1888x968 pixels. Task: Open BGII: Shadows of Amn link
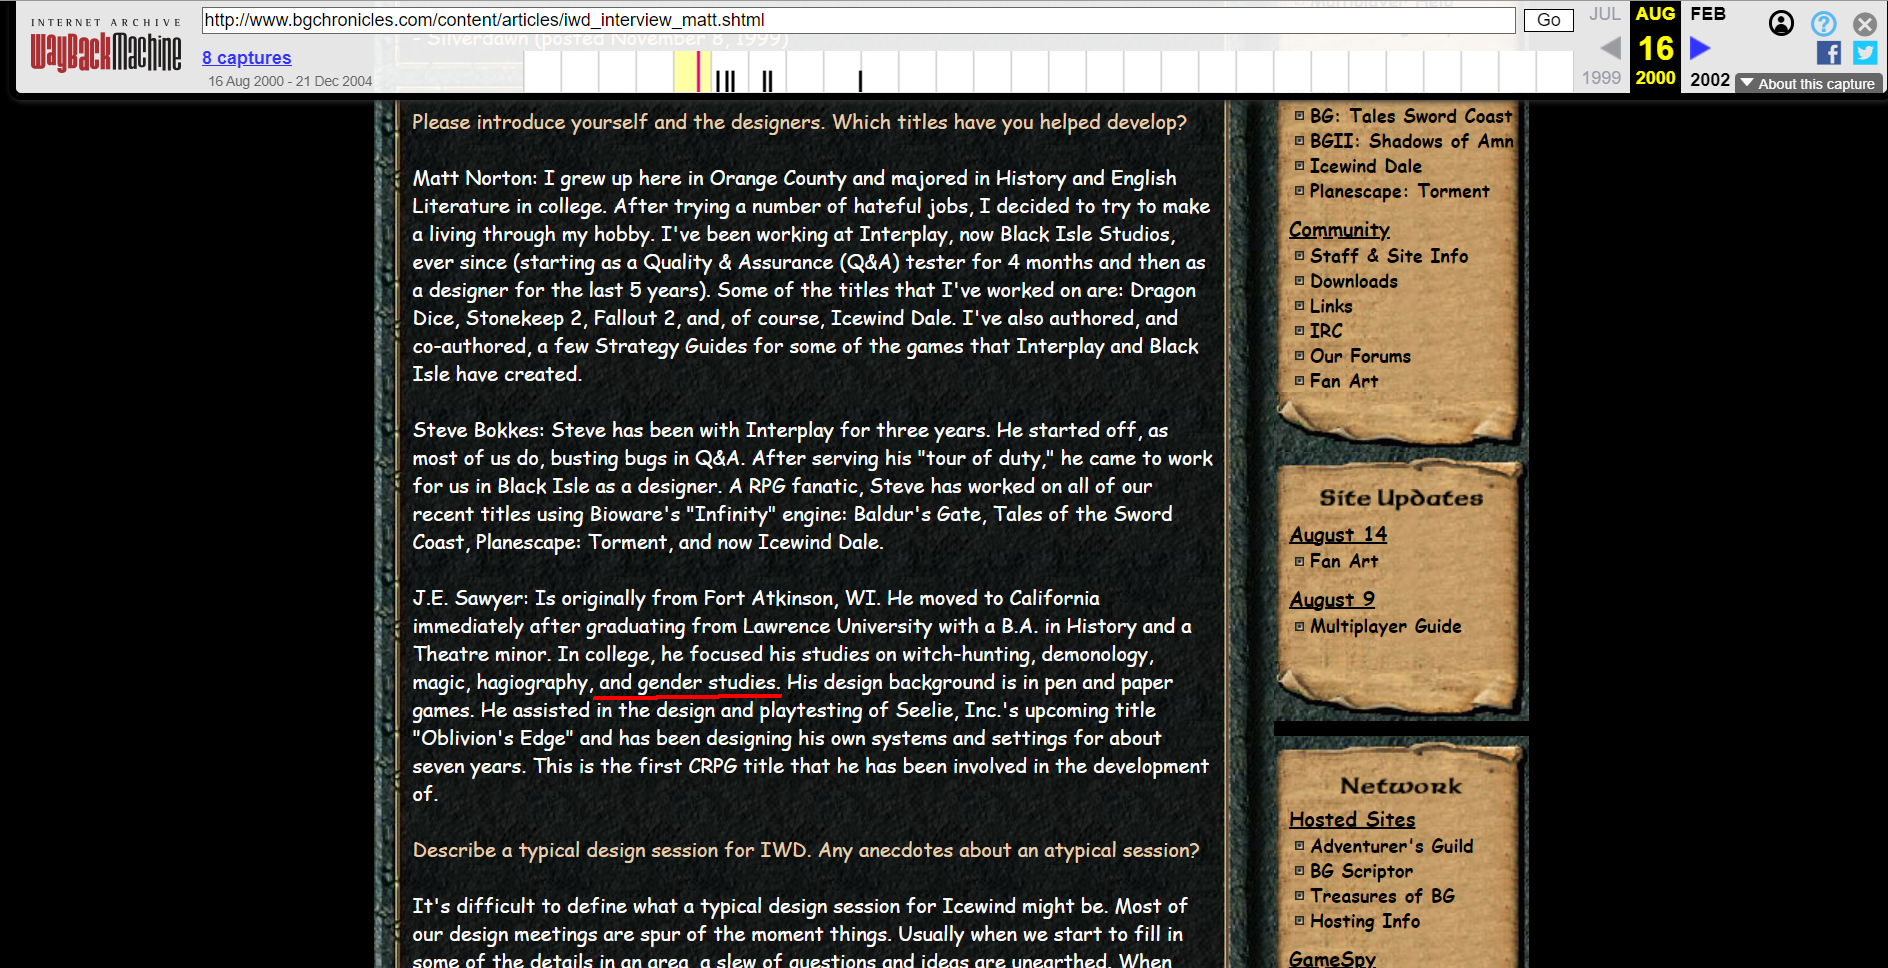pyautogui.click(x=1411, y=141)
